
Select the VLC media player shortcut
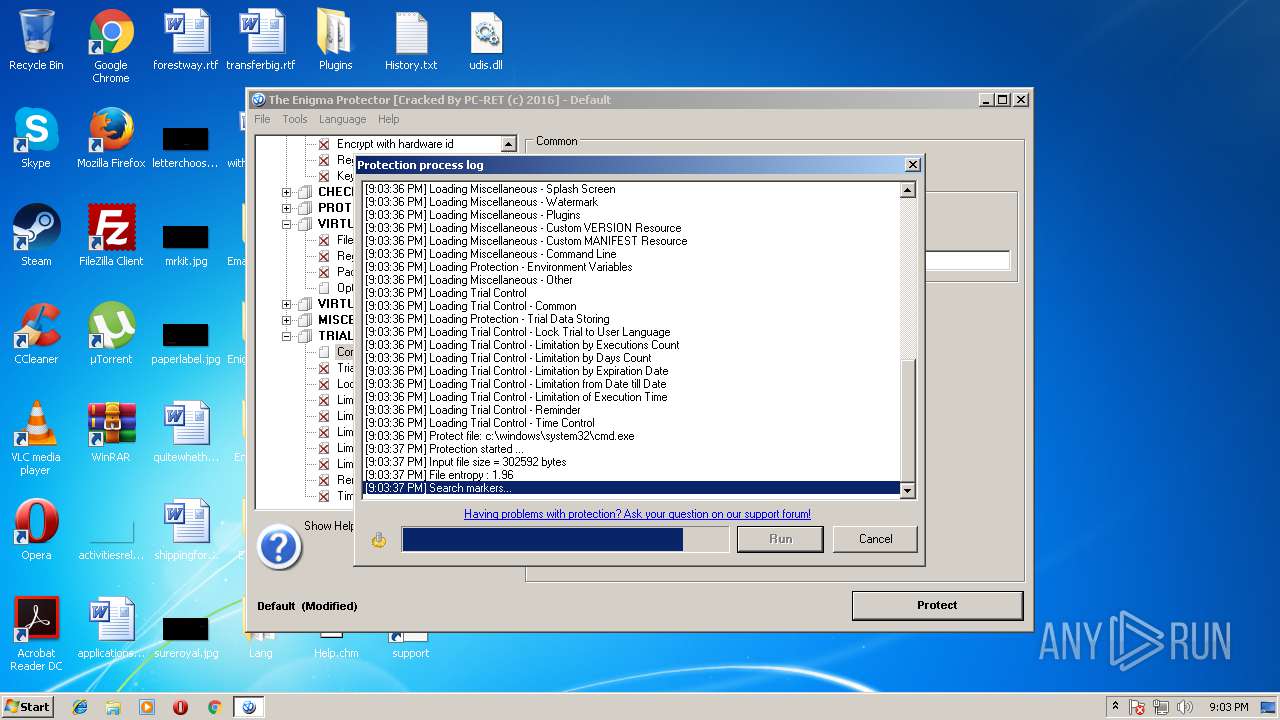pyautogui.click(x=36, y=438)
